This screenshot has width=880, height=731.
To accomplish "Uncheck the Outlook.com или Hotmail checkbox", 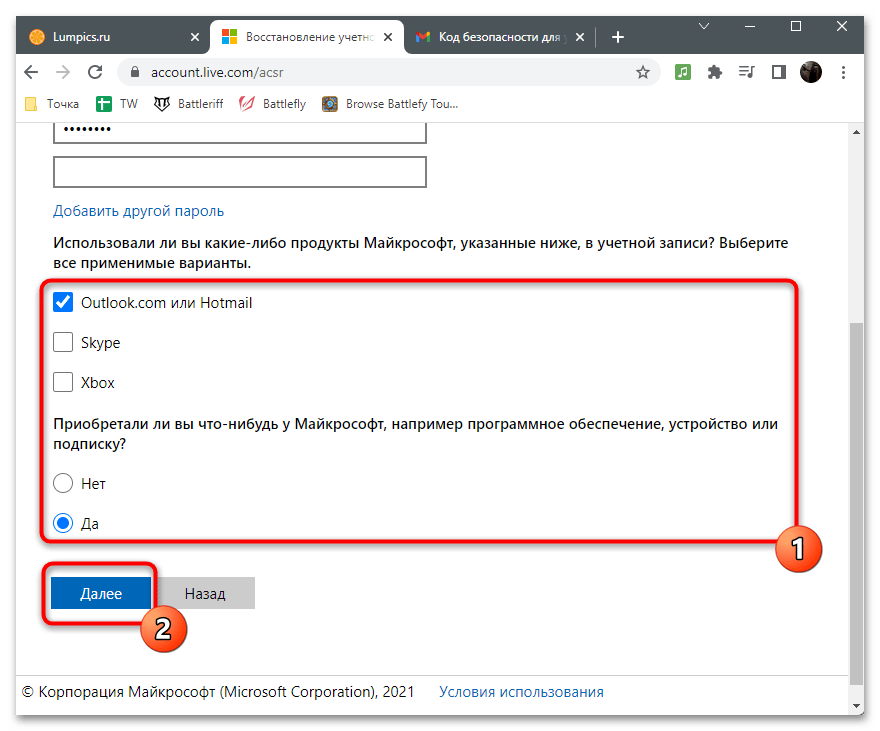I will pos(63,302).
